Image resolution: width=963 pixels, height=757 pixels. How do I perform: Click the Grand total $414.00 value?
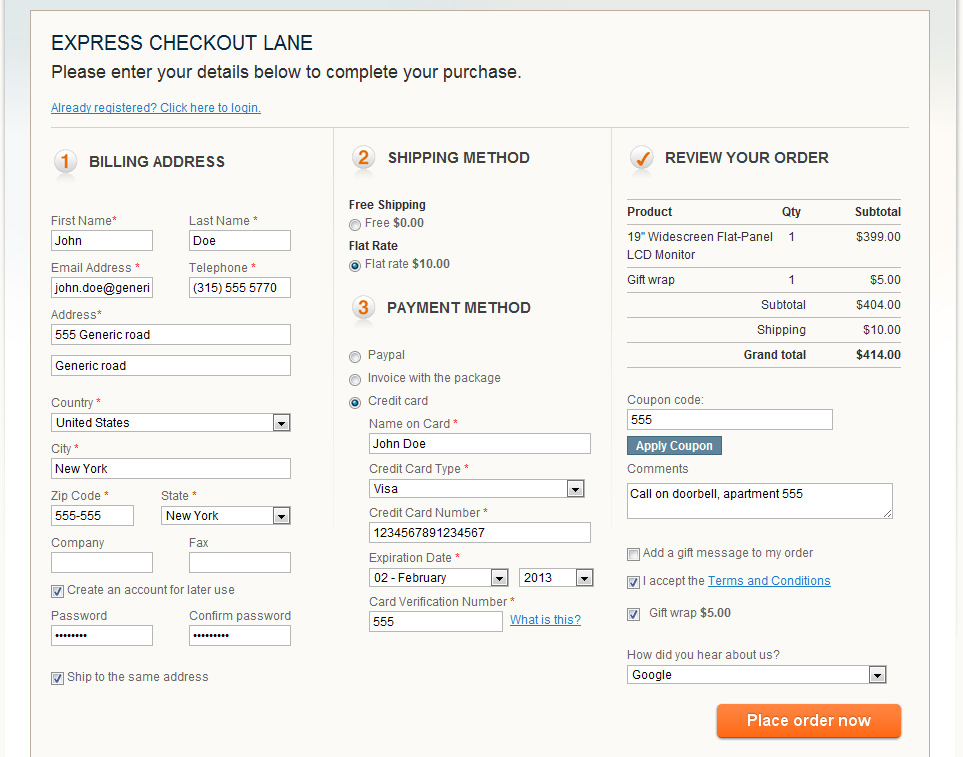tap(878, 355)
